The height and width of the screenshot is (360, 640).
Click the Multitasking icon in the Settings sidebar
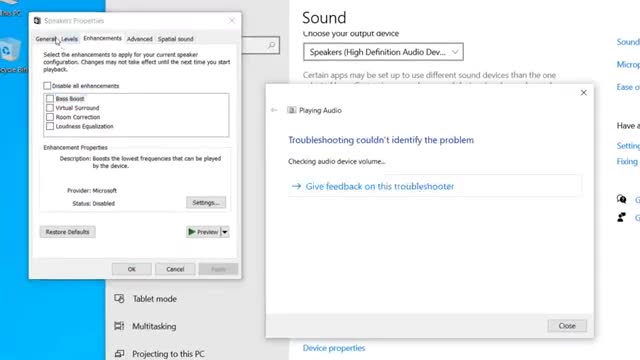pos(119,326)
